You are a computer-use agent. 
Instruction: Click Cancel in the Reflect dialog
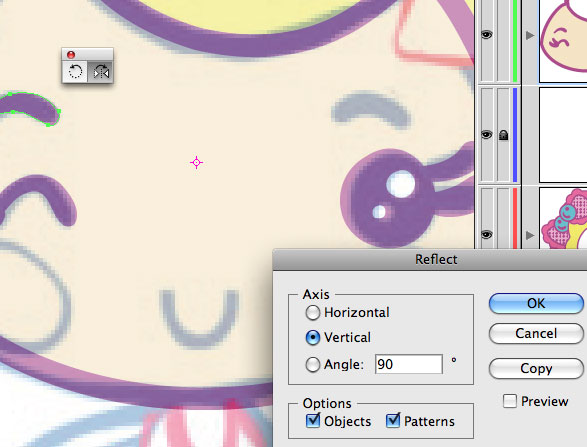536,334
